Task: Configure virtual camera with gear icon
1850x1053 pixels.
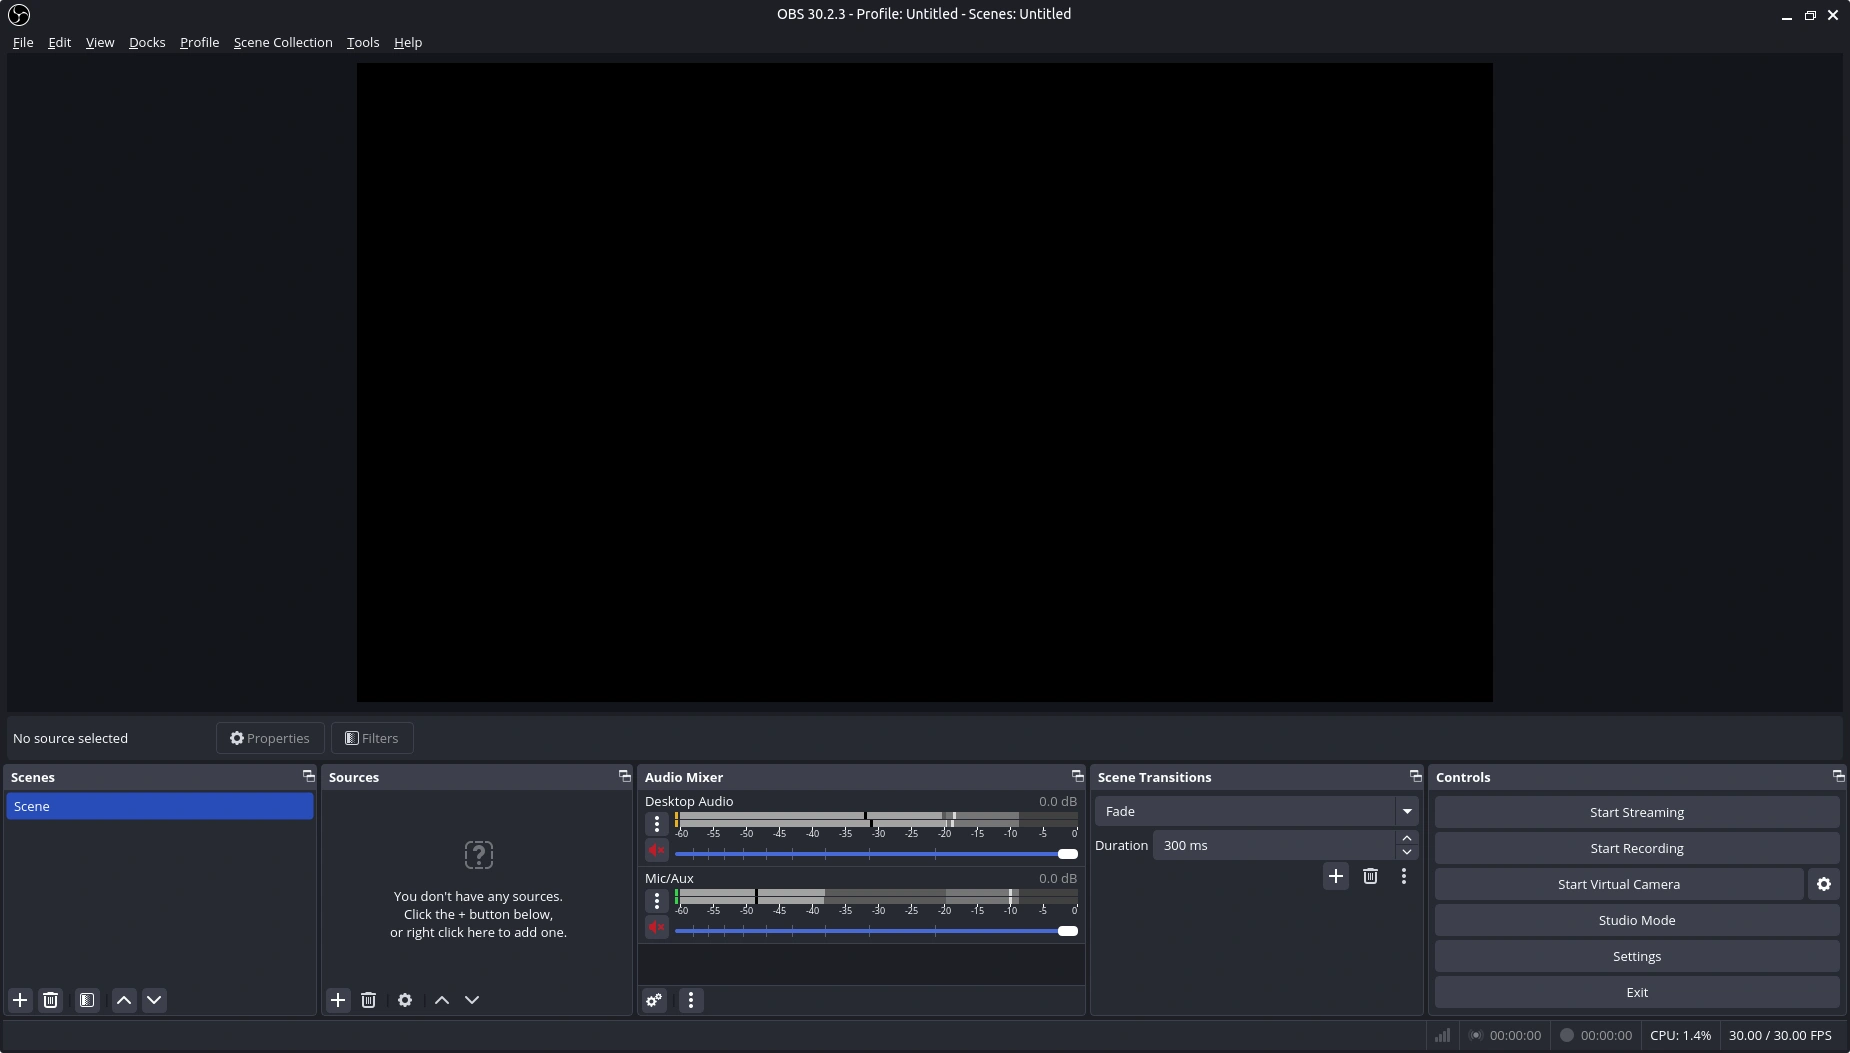Action: (1823, 884)
